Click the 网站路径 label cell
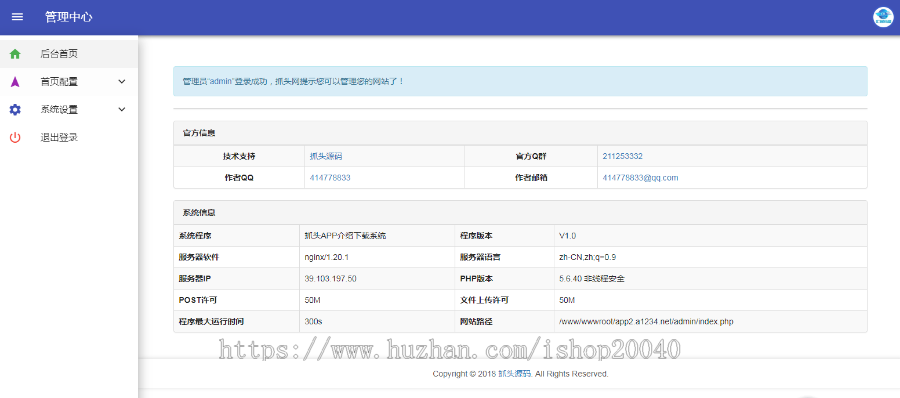900x398 pixels. 504,322
